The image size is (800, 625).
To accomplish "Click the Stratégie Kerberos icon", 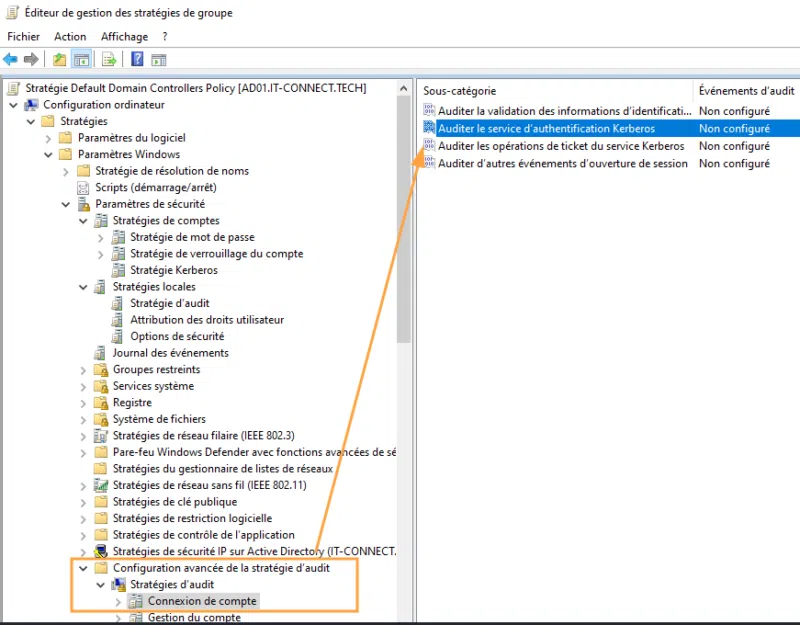I will tap(118, 270).
